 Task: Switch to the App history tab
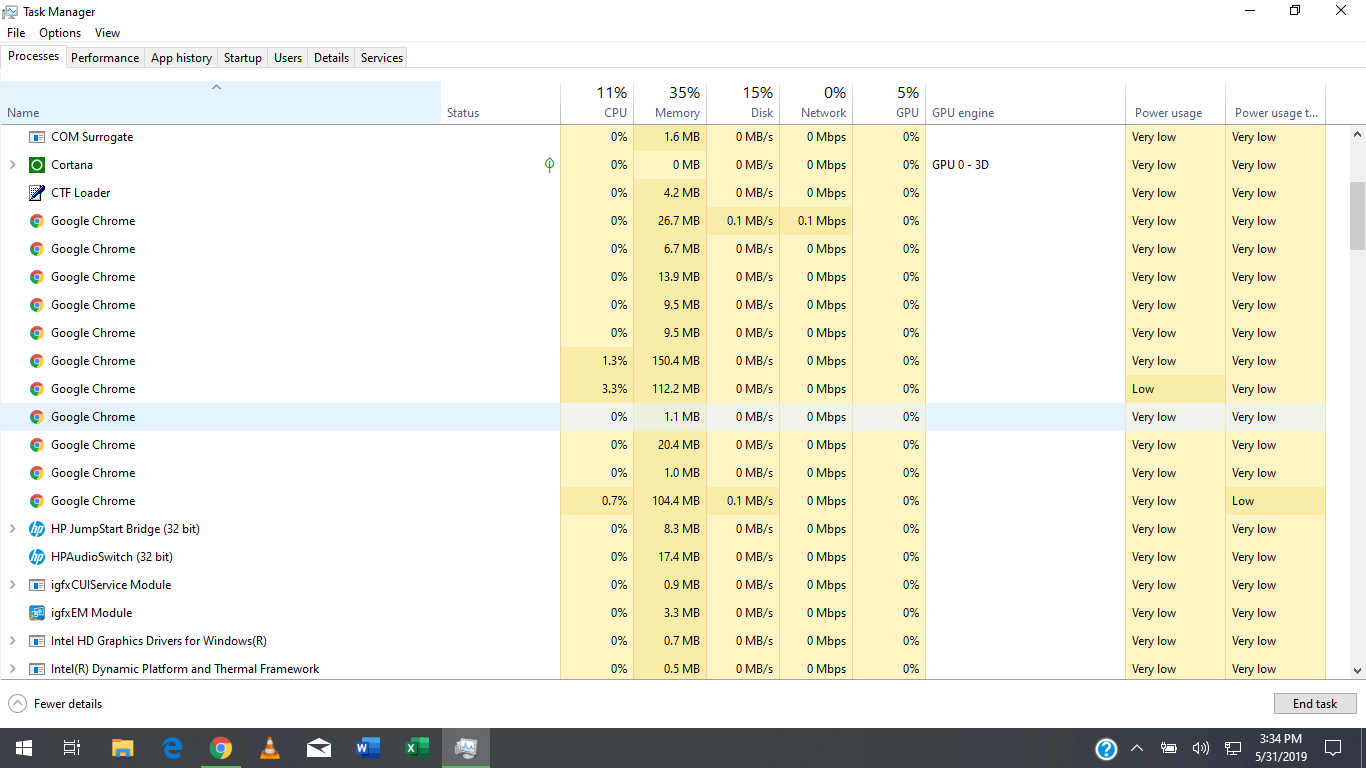tap(181, 58)
